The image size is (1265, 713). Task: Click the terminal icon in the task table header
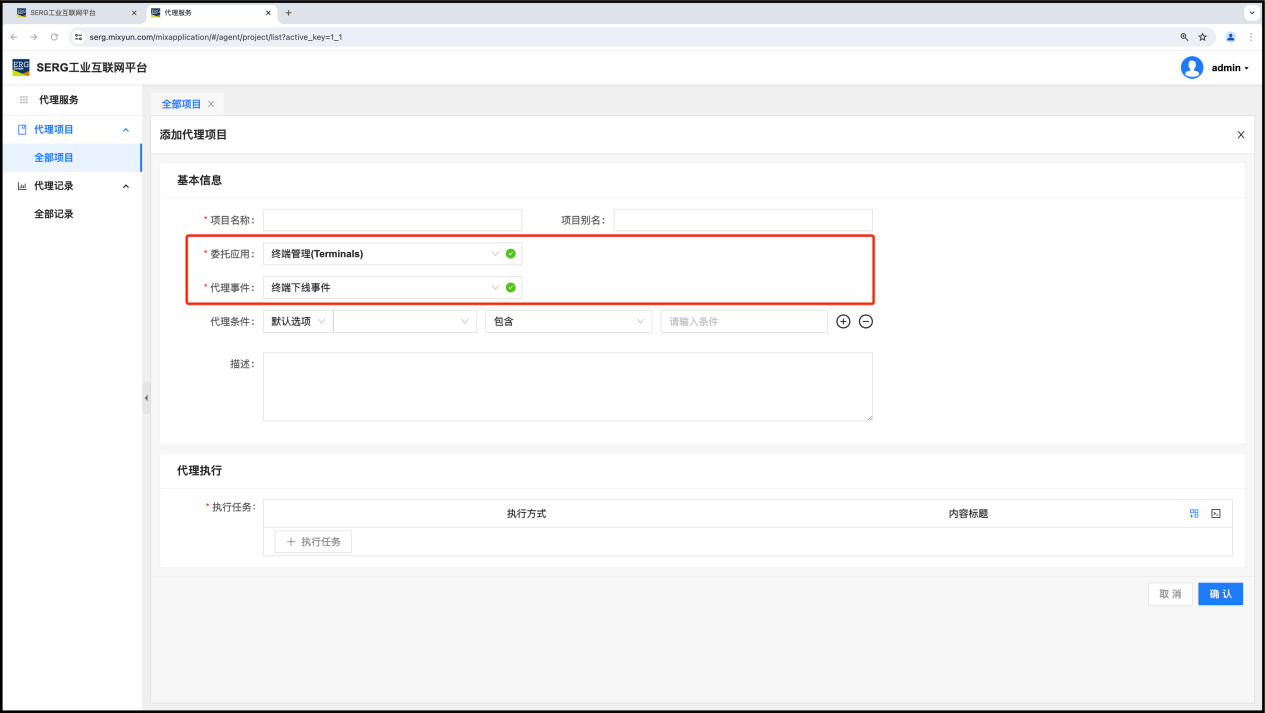coord(1216,513)
